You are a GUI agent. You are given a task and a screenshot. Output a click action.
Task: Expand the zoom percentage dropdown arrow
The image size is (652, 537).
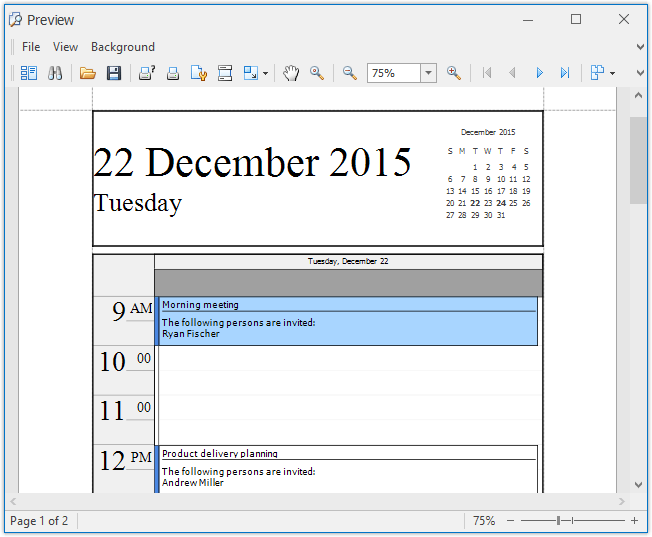pos(428,73)
